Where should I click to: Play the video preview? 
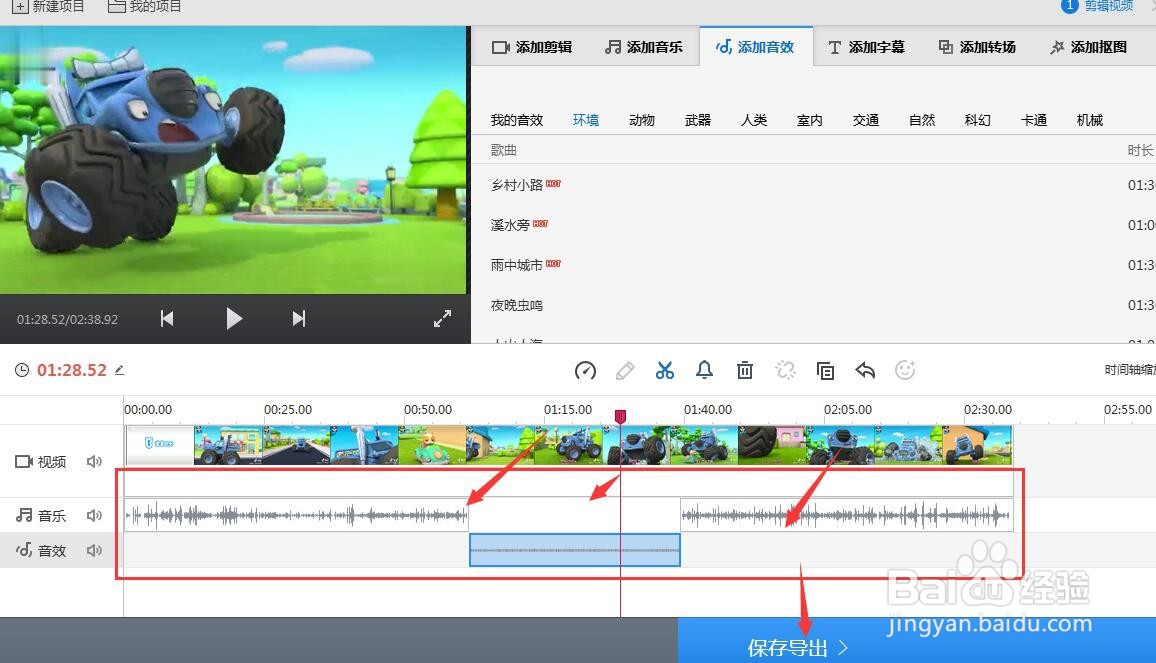click(234, 319)
